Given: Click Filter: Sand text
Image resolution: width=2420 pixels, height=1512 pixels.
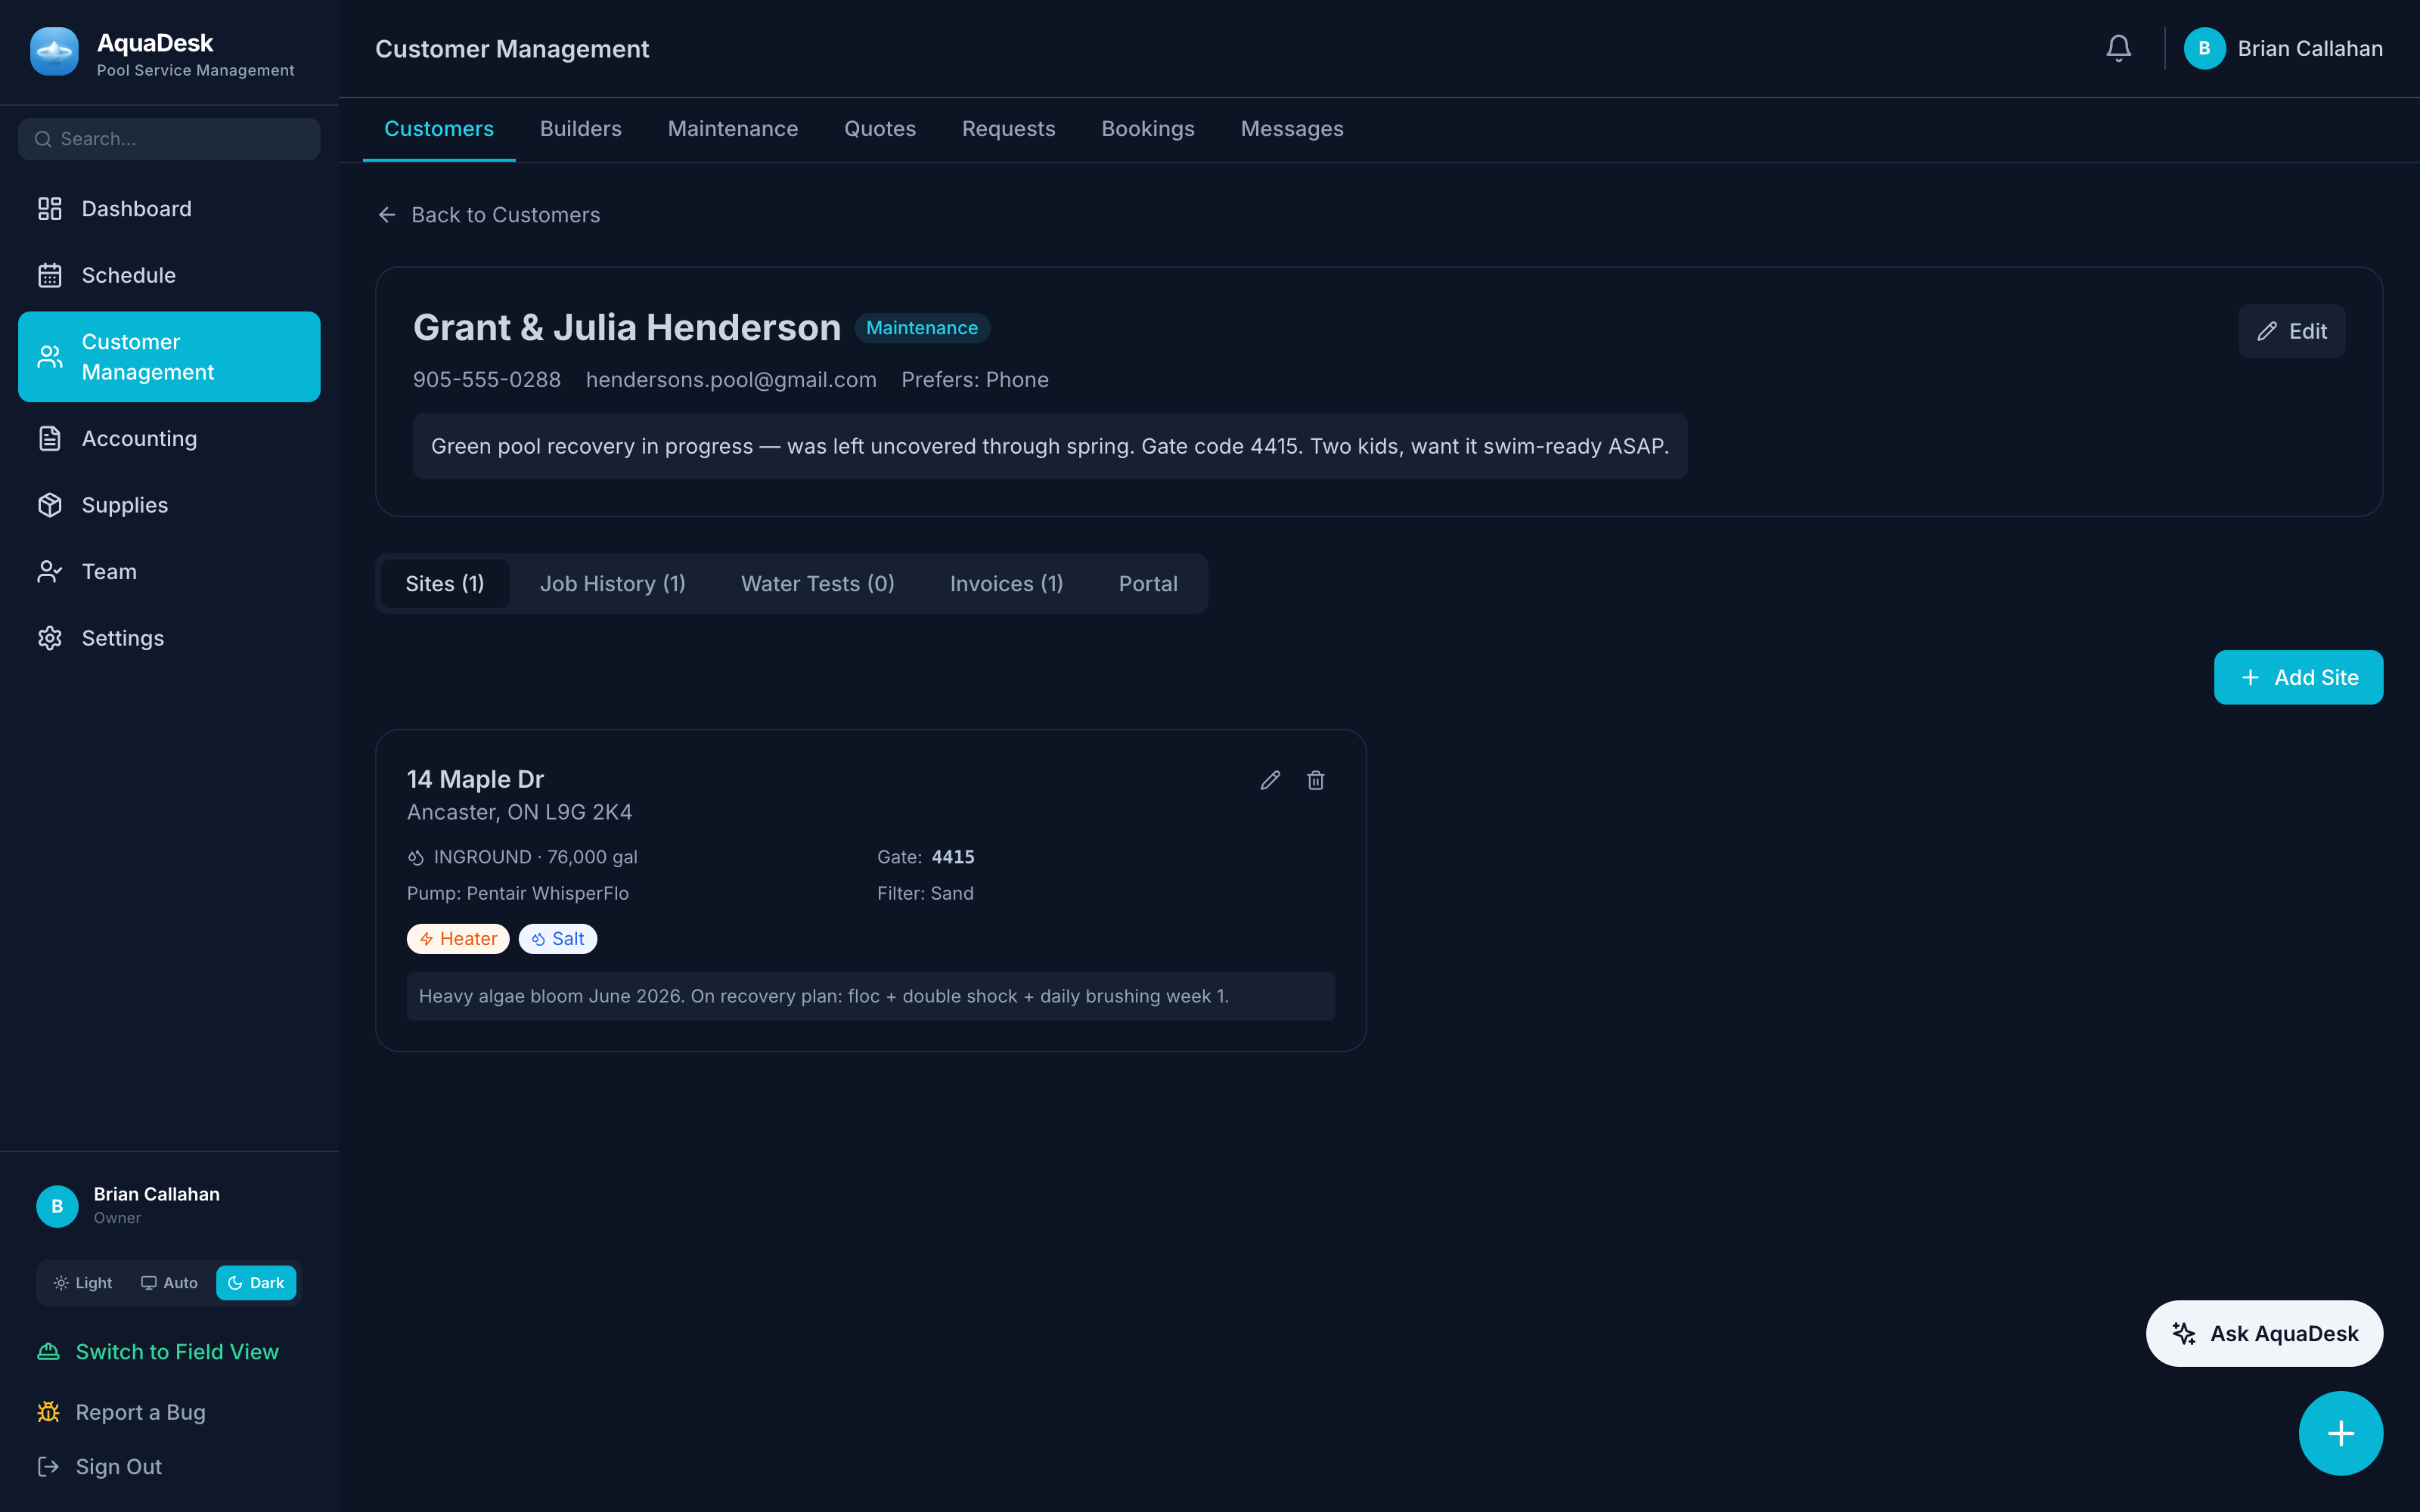Looking at the screenshot, I should 925,893.
